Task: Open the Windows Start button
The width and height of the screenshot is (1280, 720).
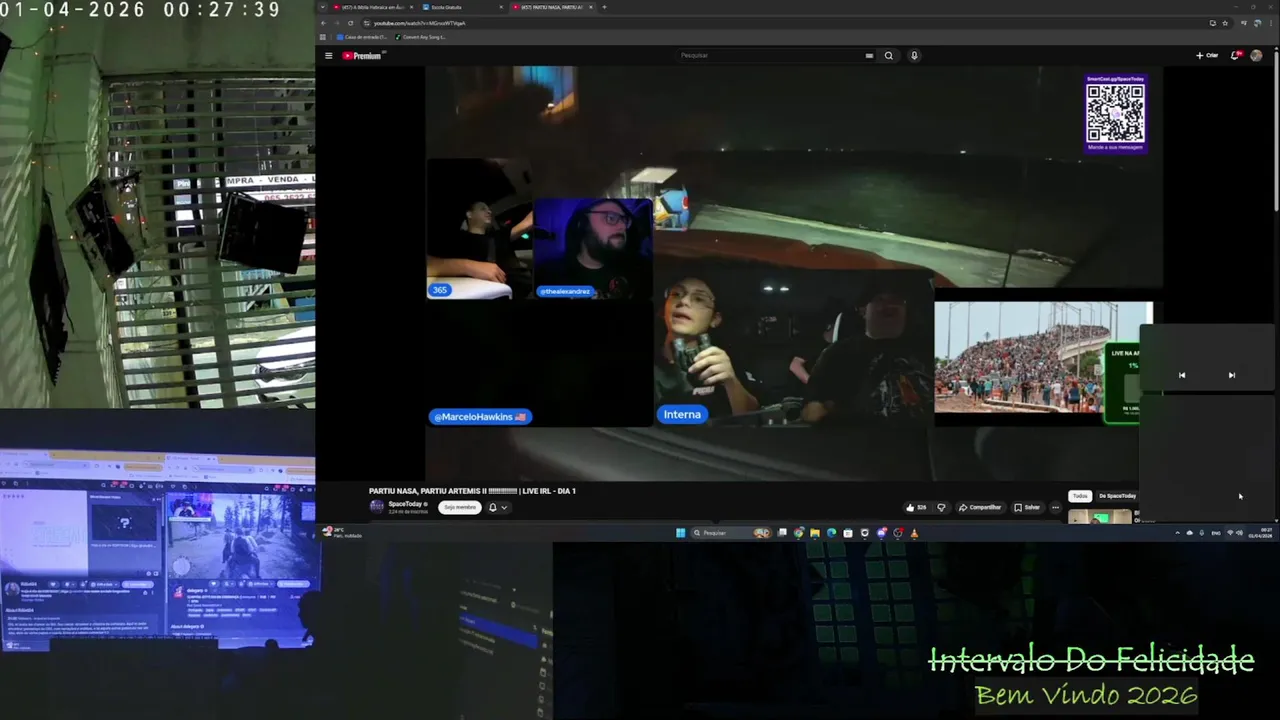Action: 681,533
